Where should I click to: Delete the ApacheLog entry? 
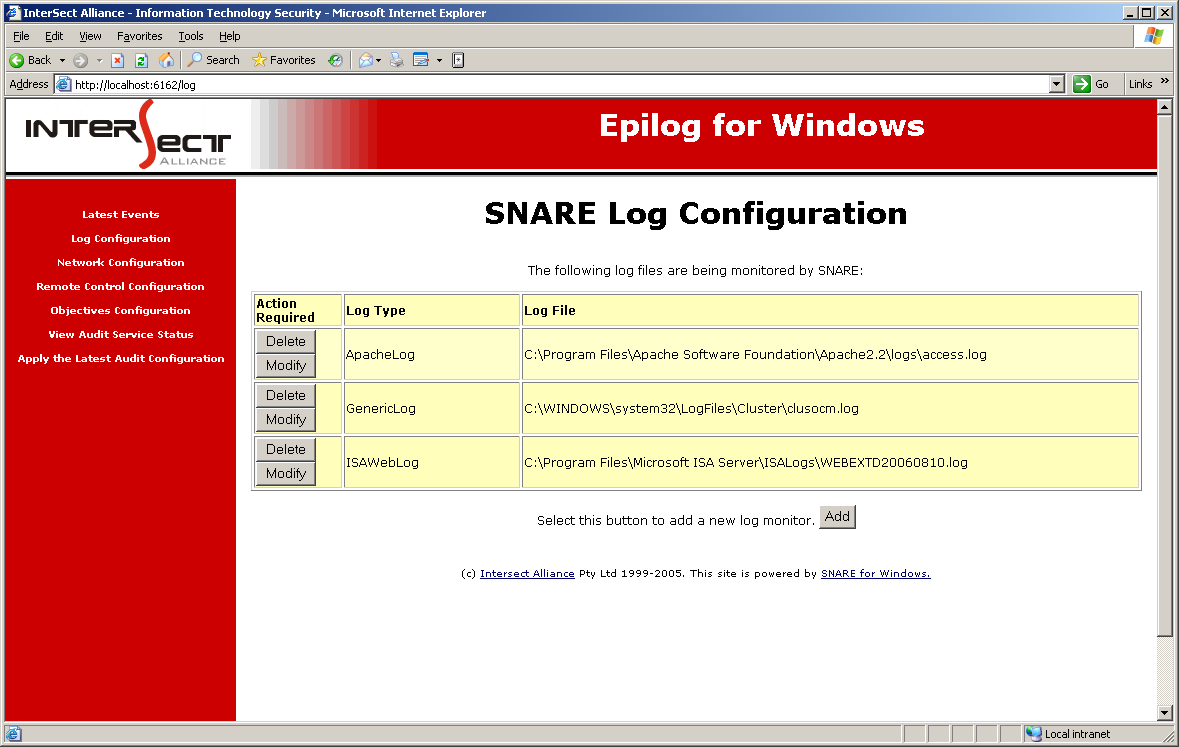[x=286, y=342]
